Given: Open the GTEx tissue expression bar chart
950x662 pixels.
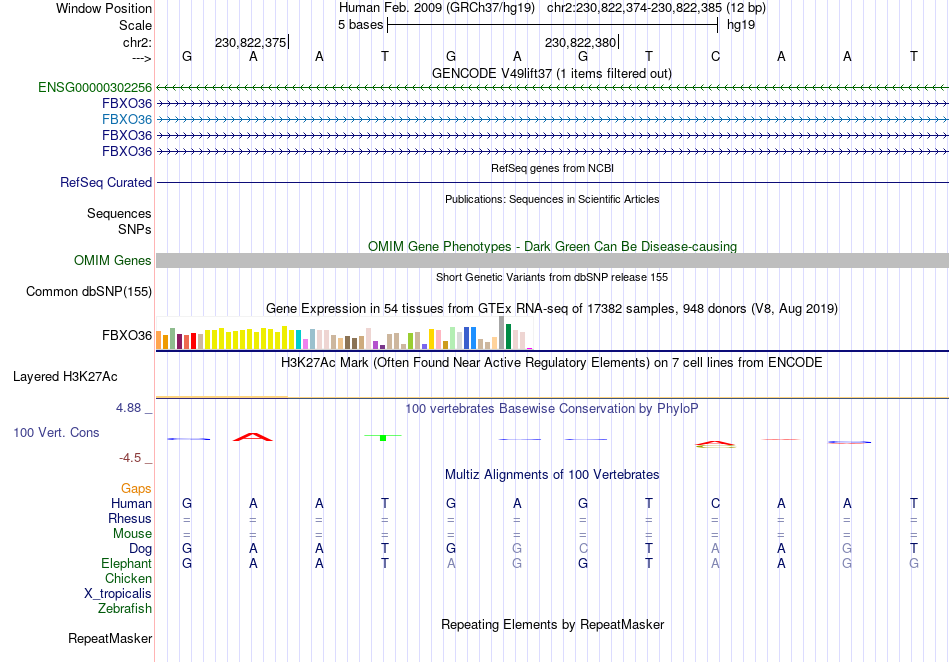Looking at the screenshot, I should (x=344, y=333).
